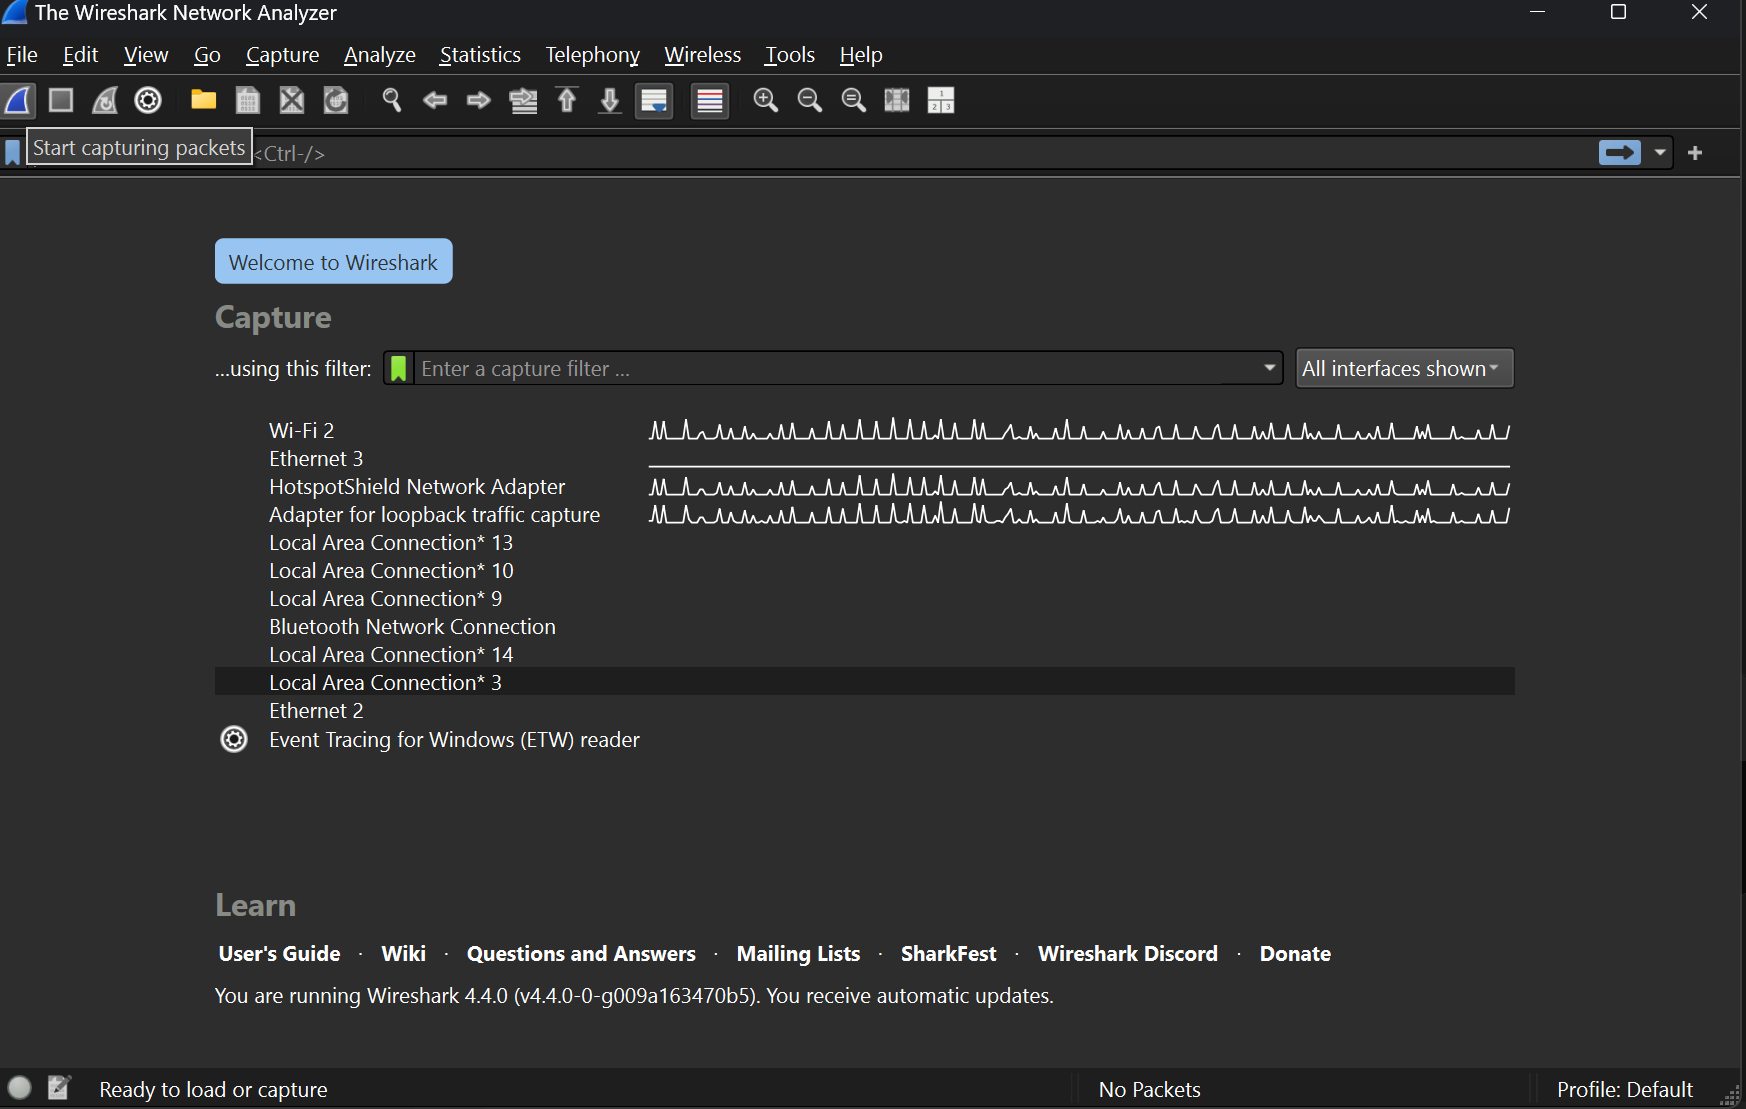This screenshot has height=1109, width=1746.
Task: Select Local Area Connection* 13
Action: tap(865, 543)
